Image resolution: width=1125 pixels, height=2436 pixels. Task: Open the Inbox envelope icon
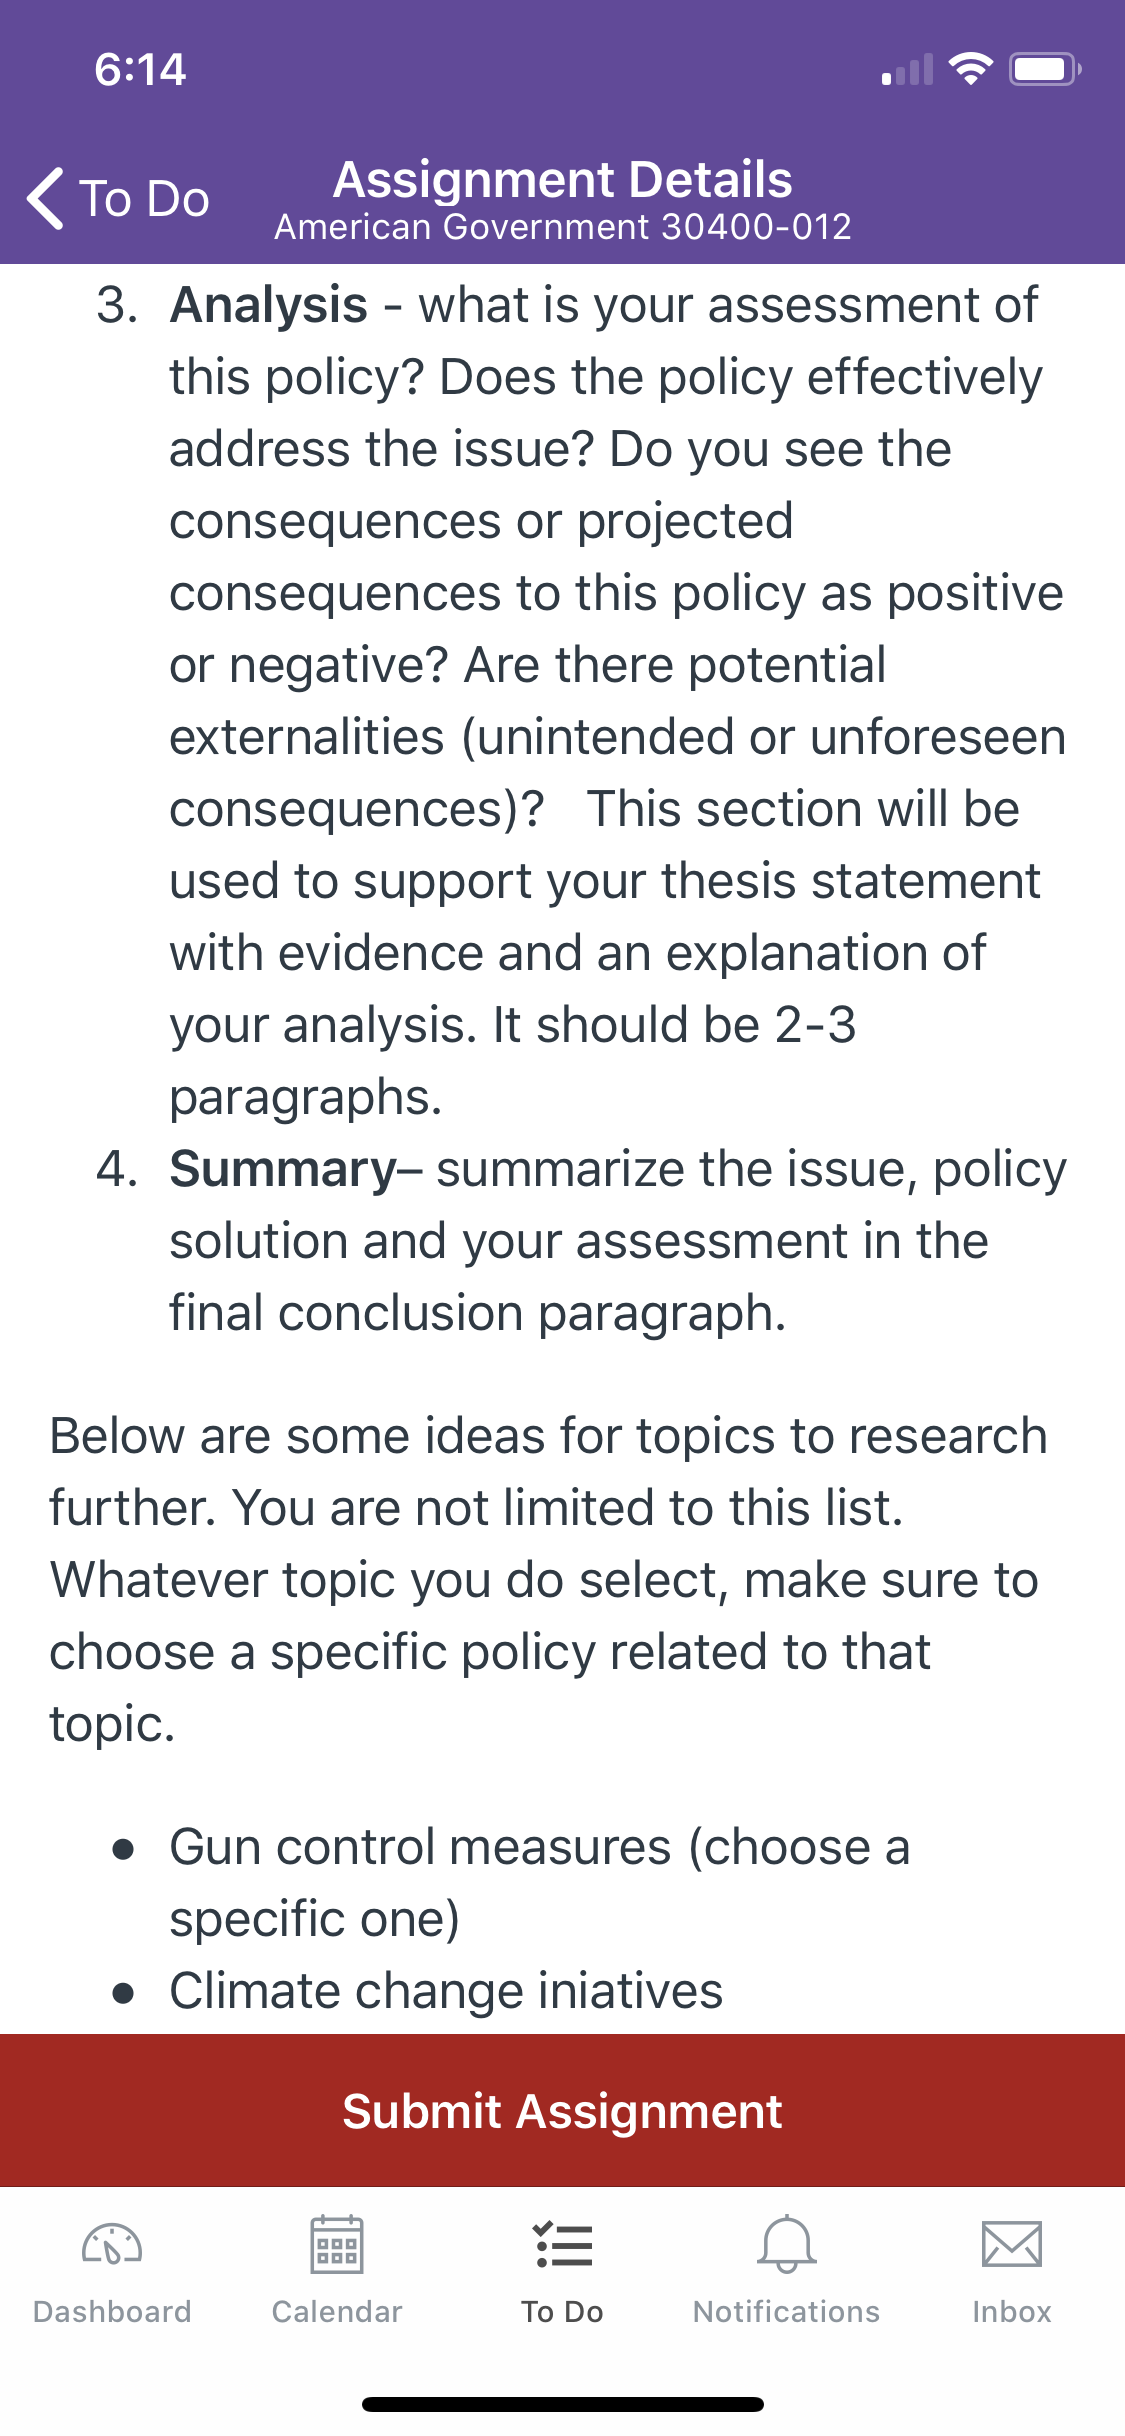(x=1012, y=2245)
